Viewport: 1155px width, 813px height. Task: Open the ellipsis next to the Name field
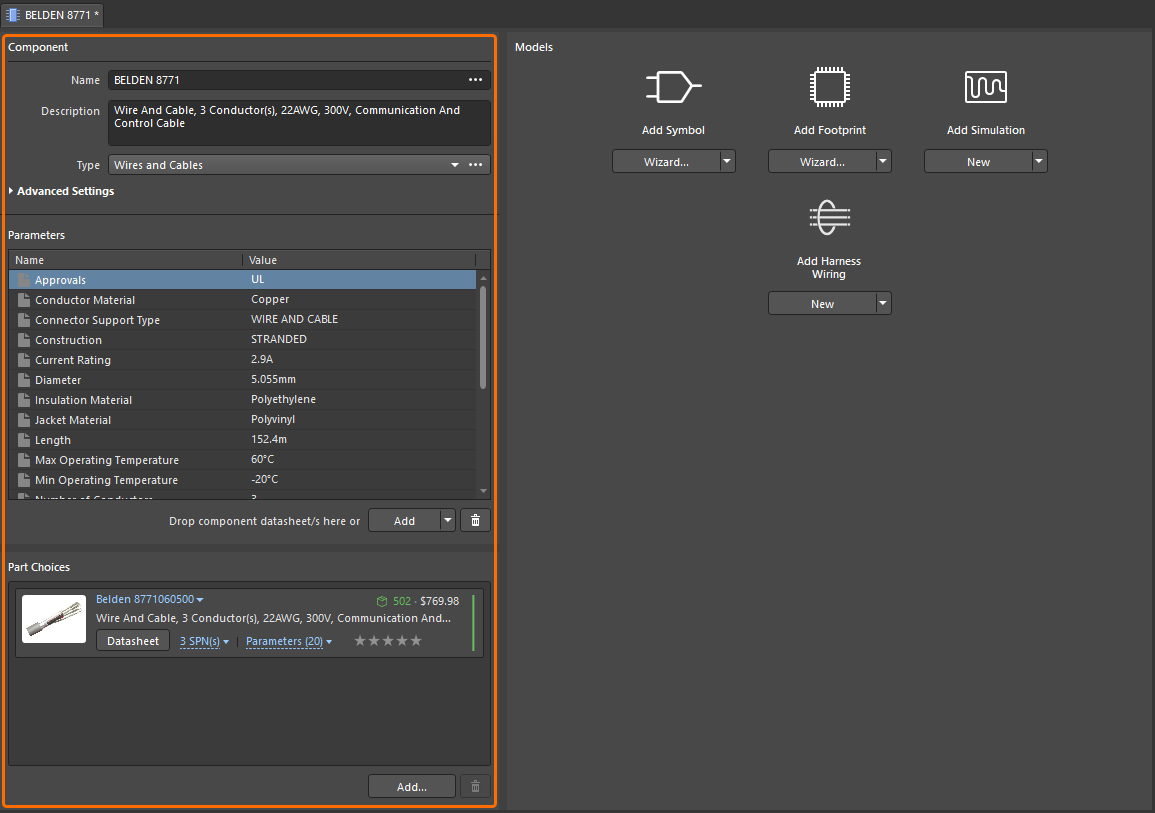[475, 79]
